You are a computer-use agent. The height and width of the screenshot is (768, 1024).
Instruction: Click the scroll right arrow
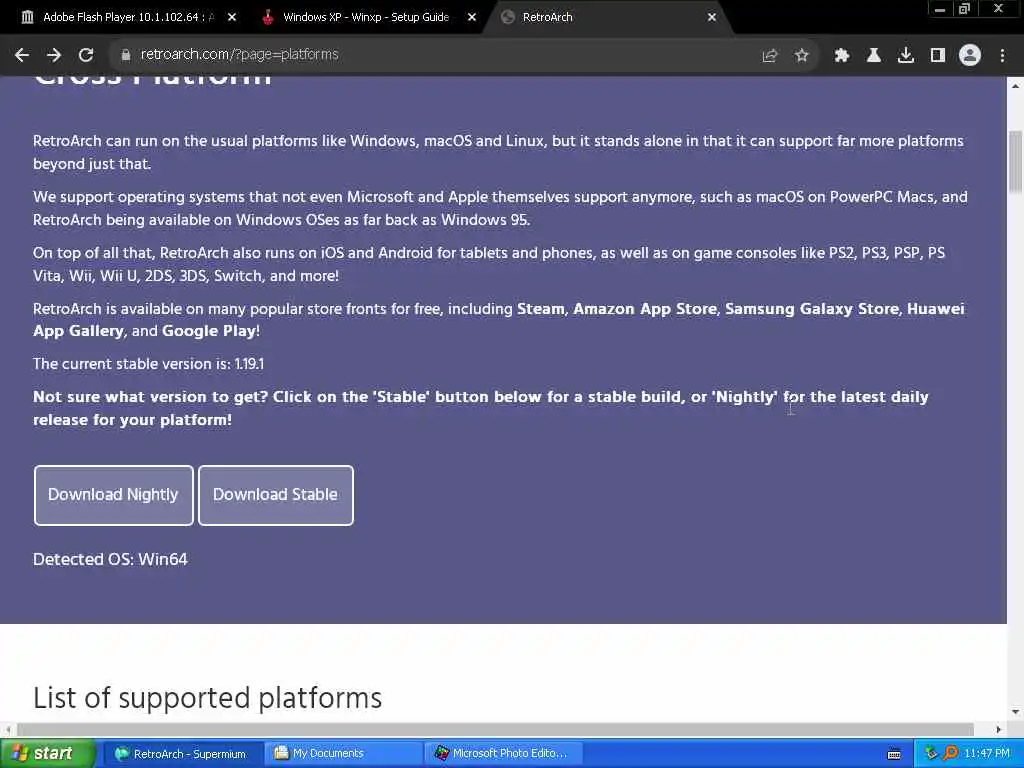click(999, 729)
